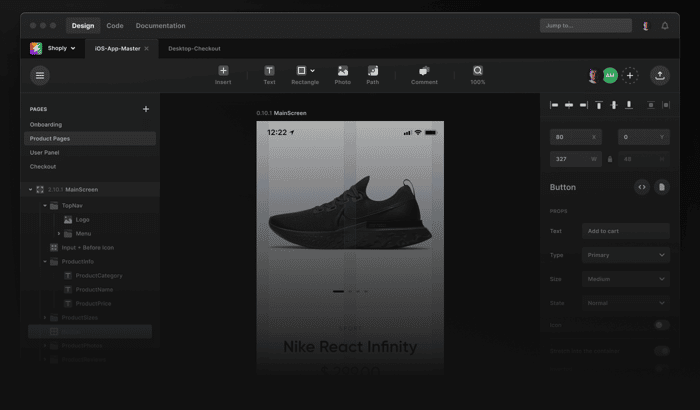Select the Onboarding page
Image resolution: width=700 pixels, height=410 pixels.
click(46, 125)
